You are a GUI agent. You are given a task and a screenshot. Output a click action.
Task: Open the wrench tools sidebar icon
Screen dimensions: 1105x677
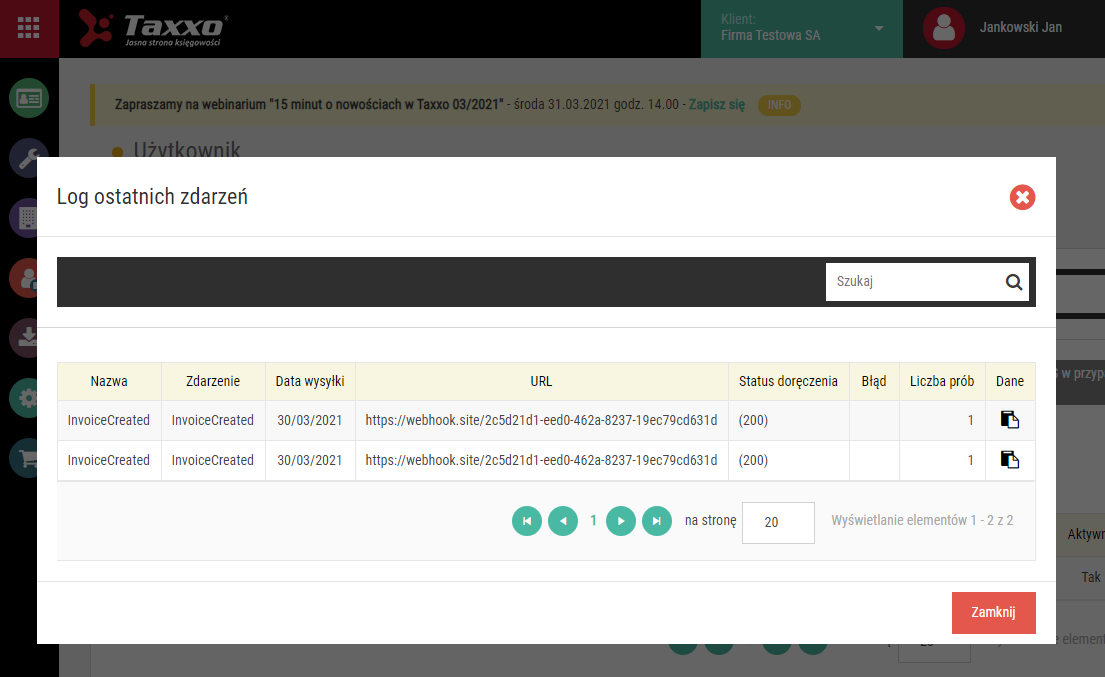(28, 158)
